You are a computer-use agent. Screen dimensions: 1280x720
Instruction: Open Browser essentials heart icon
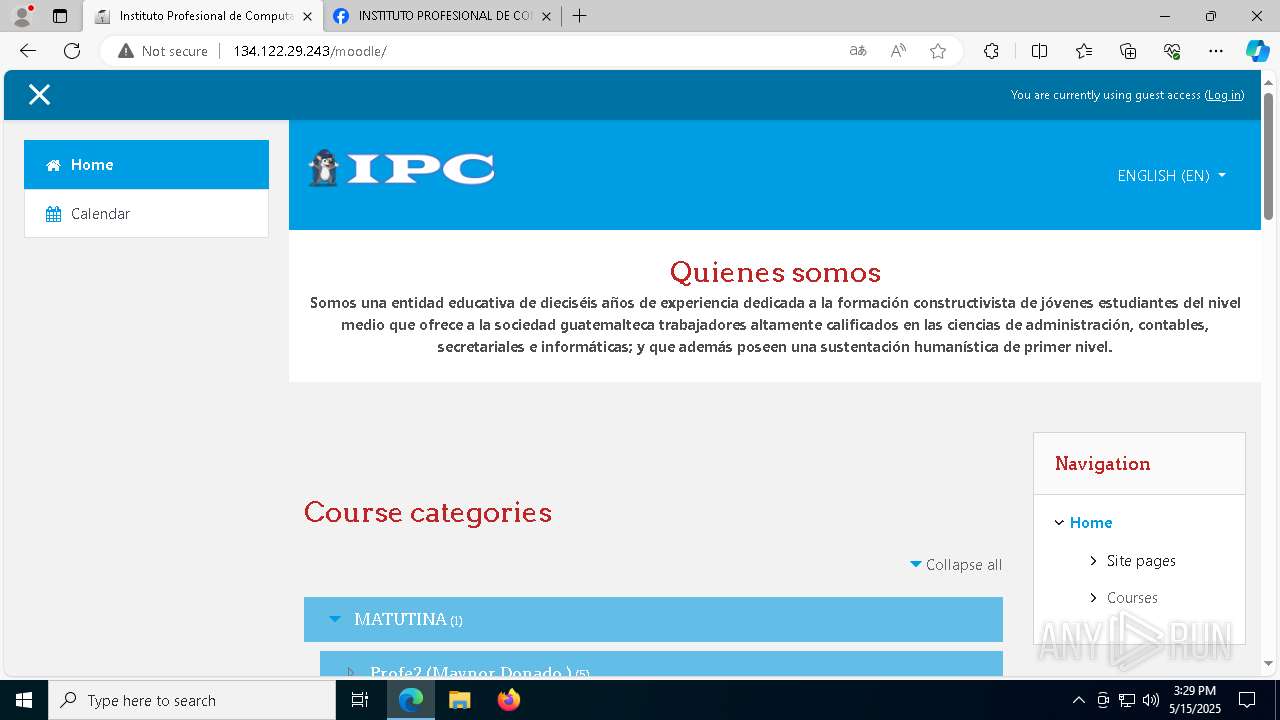pos(1172,51)
